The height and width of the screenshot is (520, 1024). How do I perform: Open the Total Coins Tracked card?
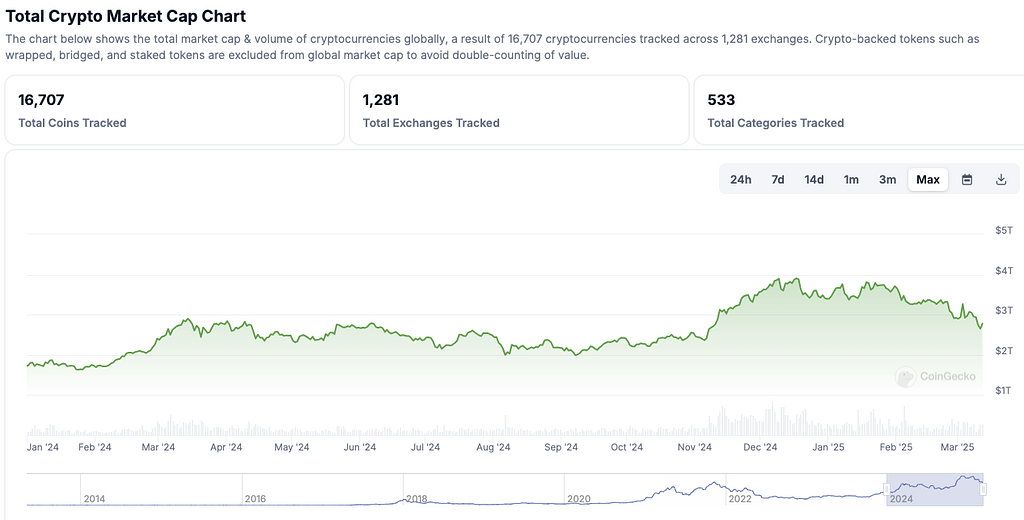(174, 110)
